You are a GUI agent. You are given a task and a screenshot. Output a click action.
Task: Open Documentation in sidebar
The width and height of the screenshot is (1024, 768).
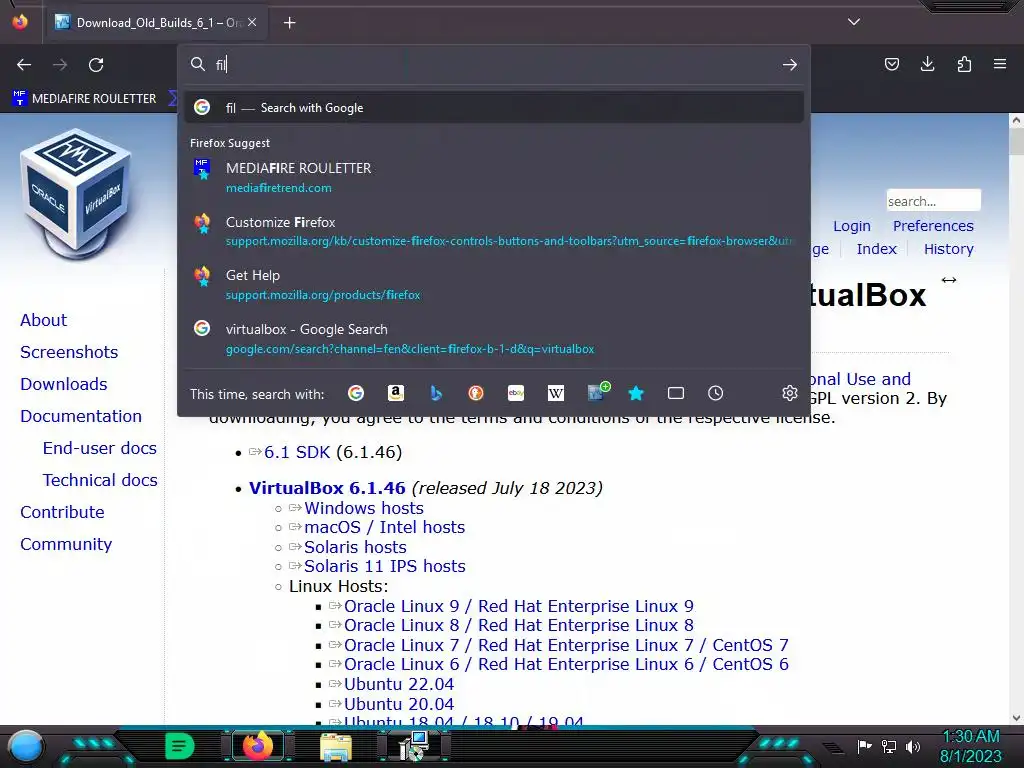point(80,416)
